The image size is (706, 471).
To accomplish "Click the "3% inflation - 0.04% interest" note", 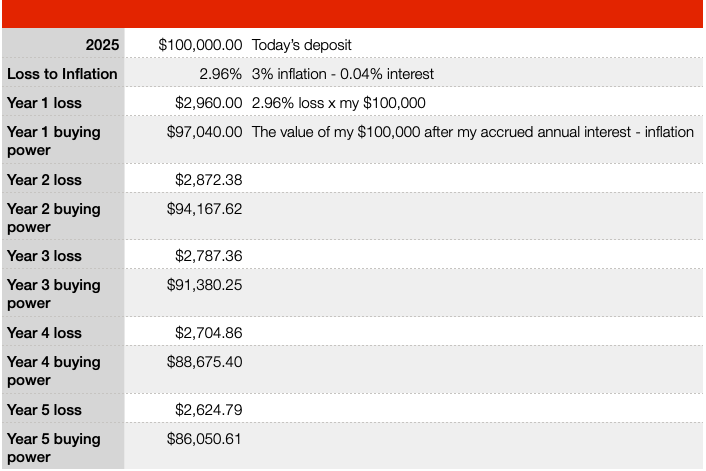I will [343, 73].
